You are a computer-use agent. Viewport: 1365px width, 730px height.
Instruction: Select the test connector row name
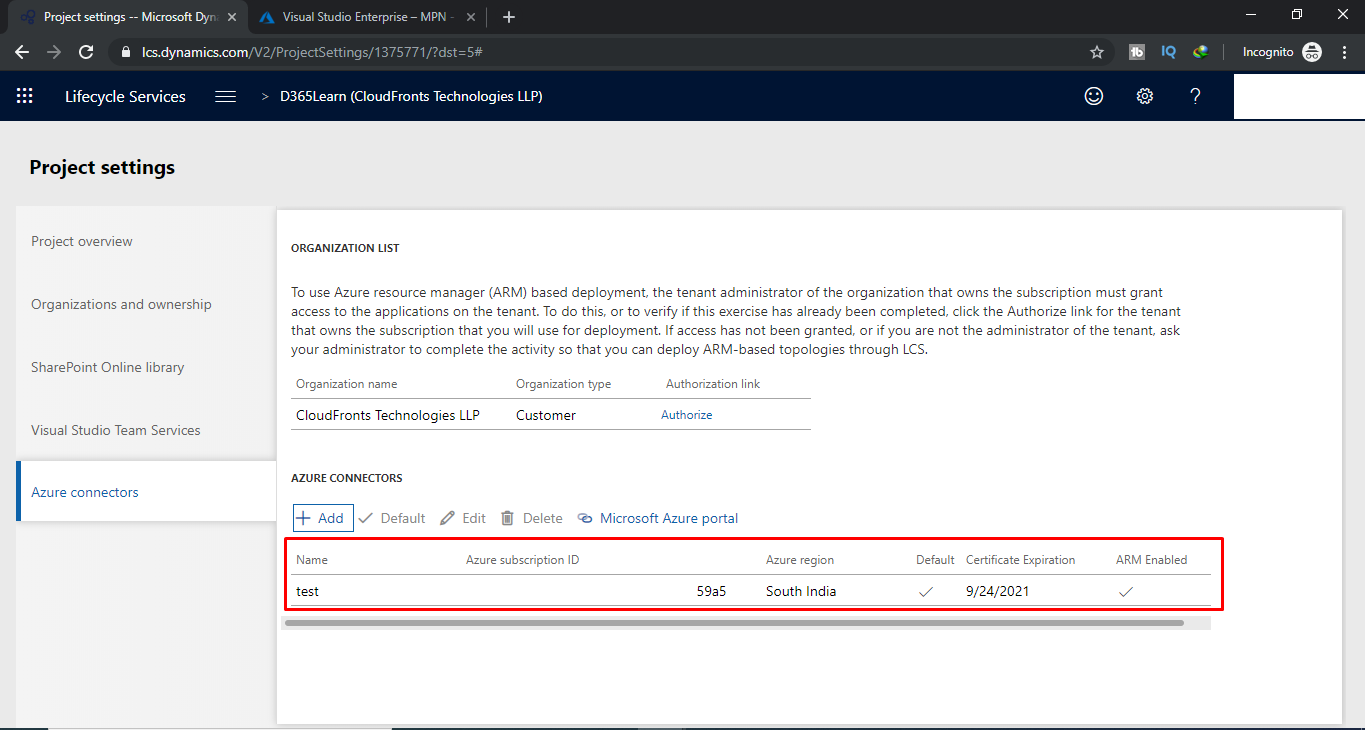tap(307, 591)
